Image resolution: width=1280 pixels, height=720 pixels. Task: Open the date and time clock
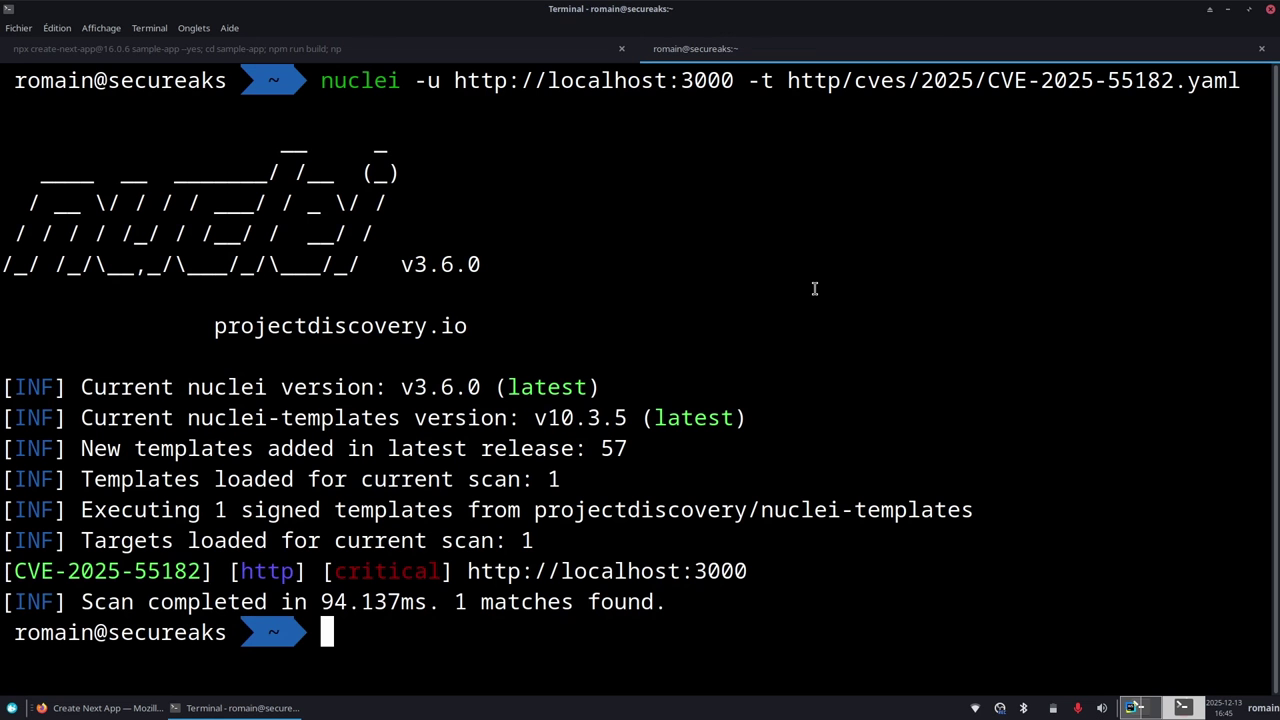(1224, 708)
